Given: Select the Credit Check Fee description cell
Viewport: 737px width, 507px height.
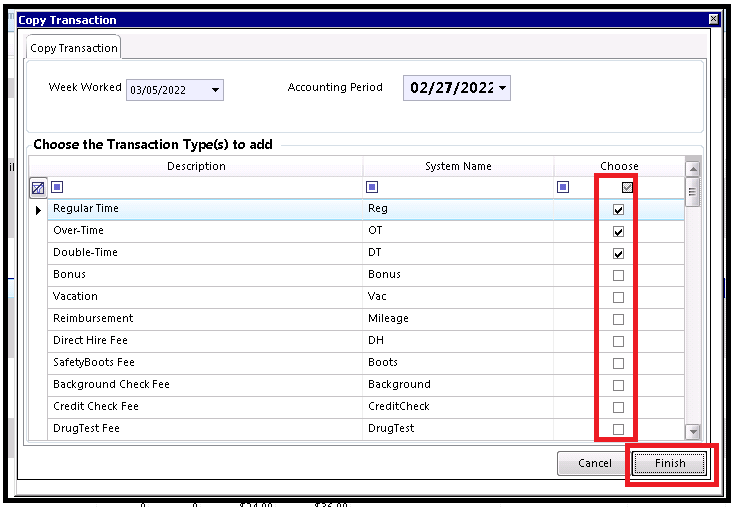Looking at the screenshot, I should pyautogui.click(x=205, y=407).
